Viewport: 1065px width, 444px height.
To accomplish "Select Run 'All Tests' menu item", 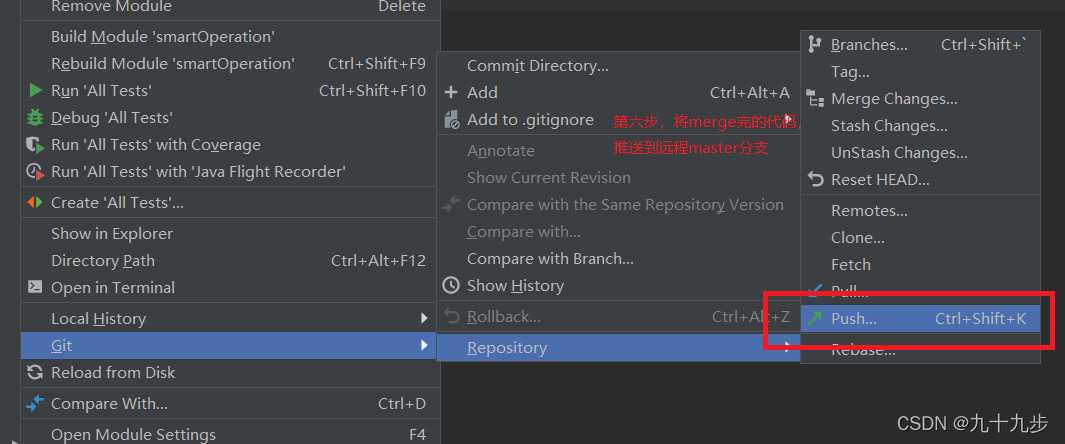I will (230, 90).
